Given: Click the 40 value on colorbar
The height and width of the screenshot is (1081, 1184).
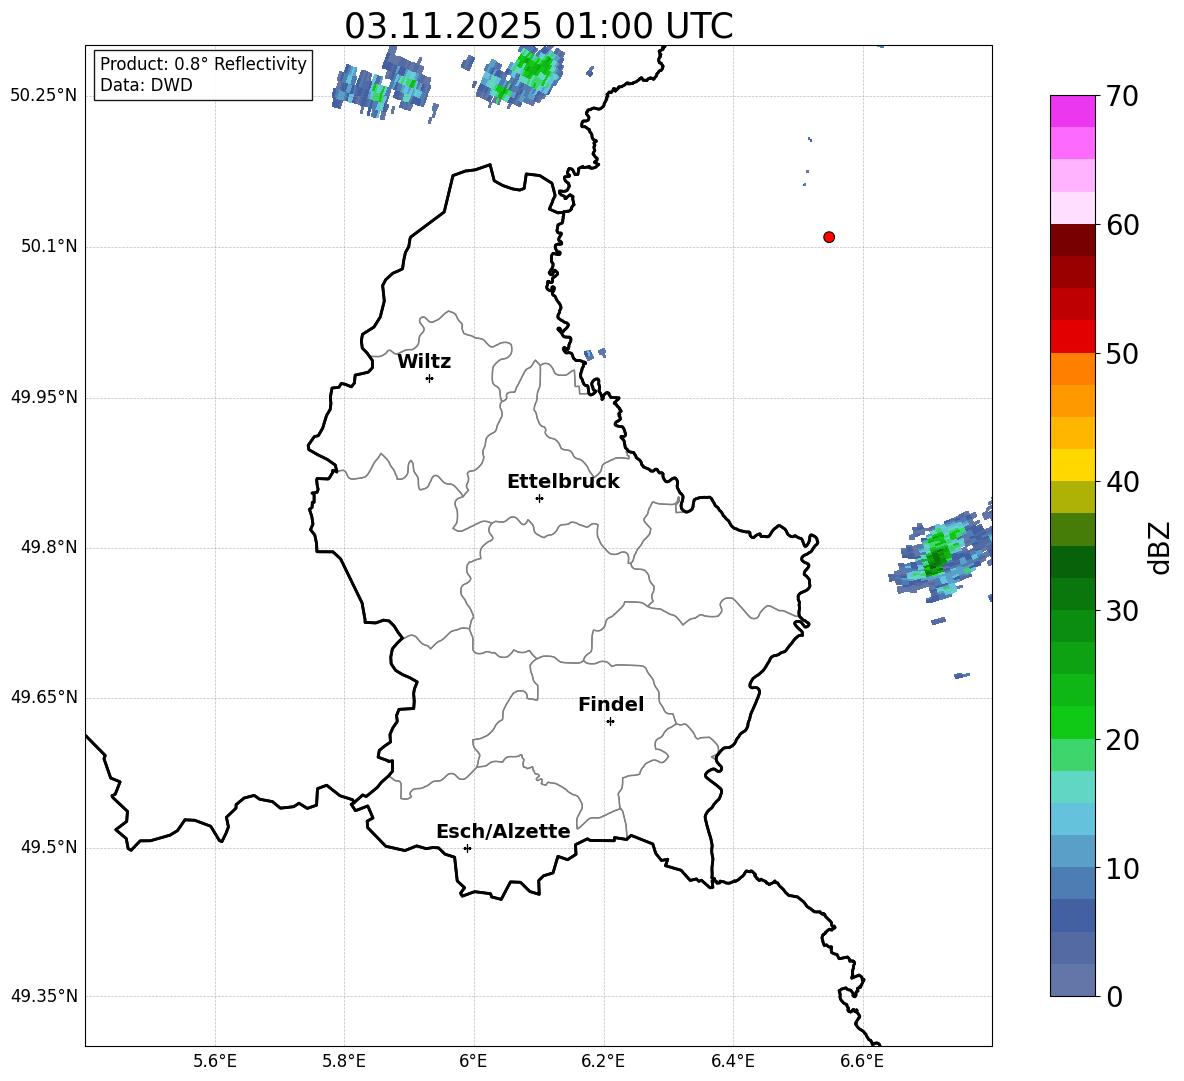Looking at the screenshot, I should (x=1122, y=482).
